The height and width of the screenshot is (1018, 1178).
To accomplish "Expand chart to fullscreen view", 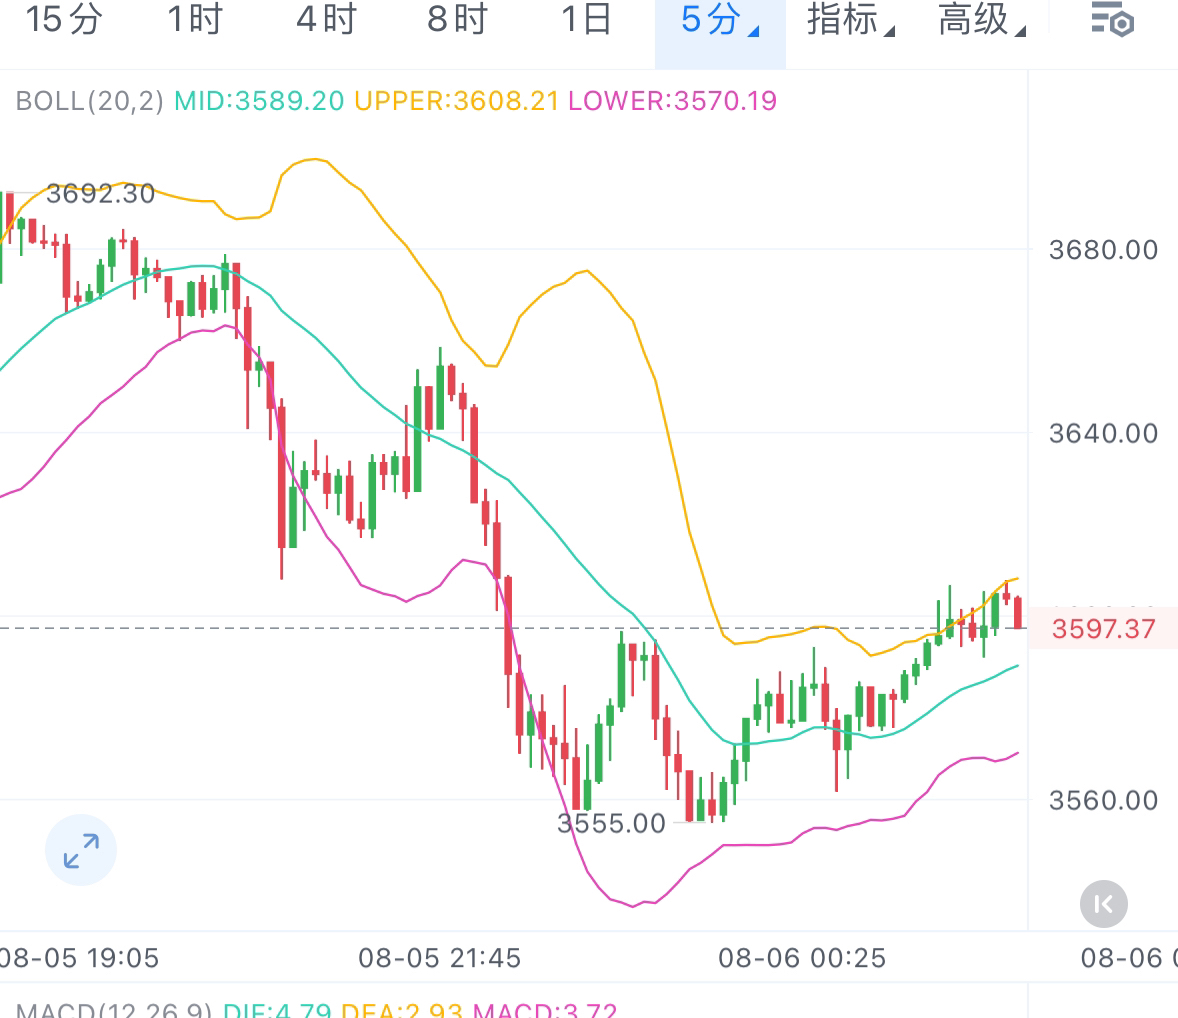I will (81, 851).
